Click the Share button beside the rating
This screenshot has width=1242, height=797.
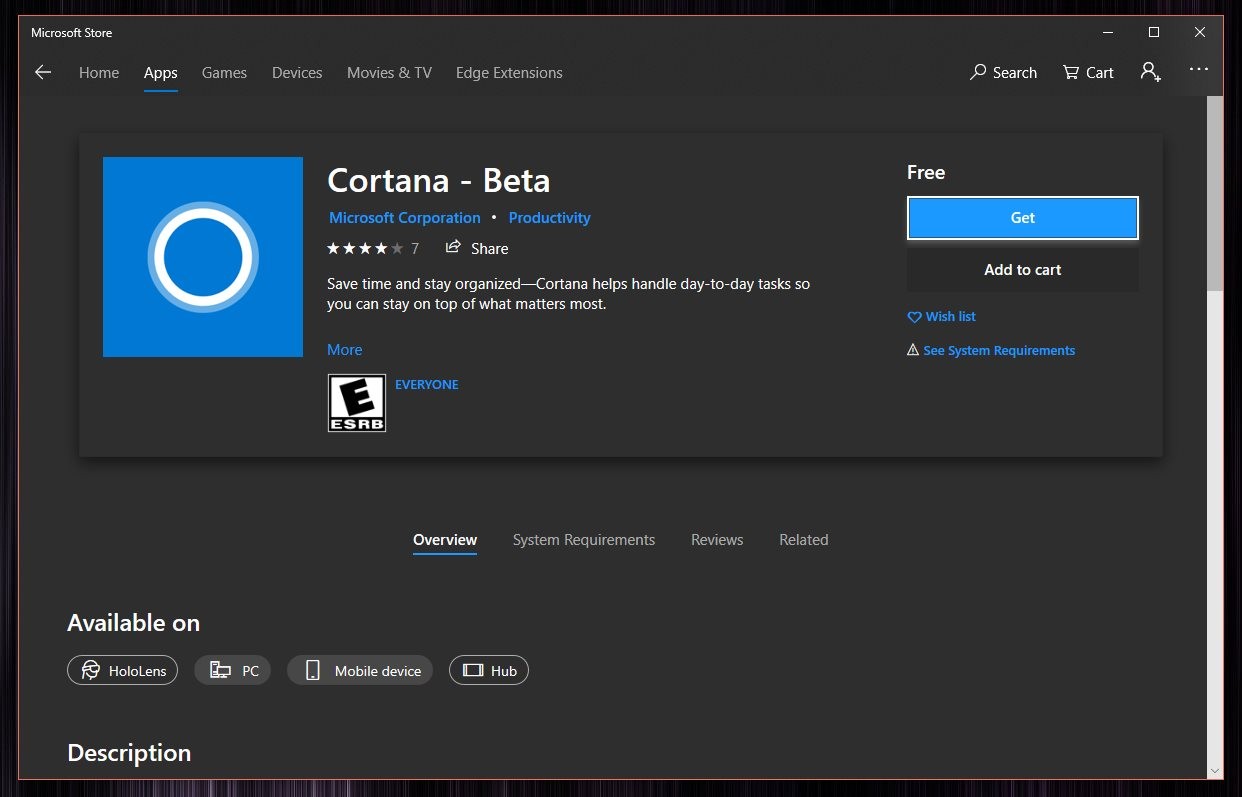tap(477, 248)
